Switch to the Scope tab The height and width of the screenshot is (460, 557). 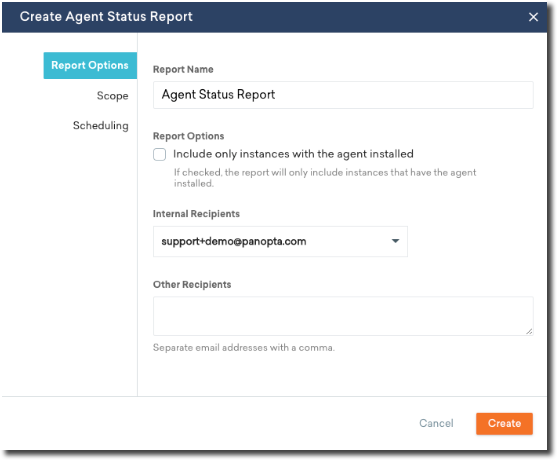112,96
